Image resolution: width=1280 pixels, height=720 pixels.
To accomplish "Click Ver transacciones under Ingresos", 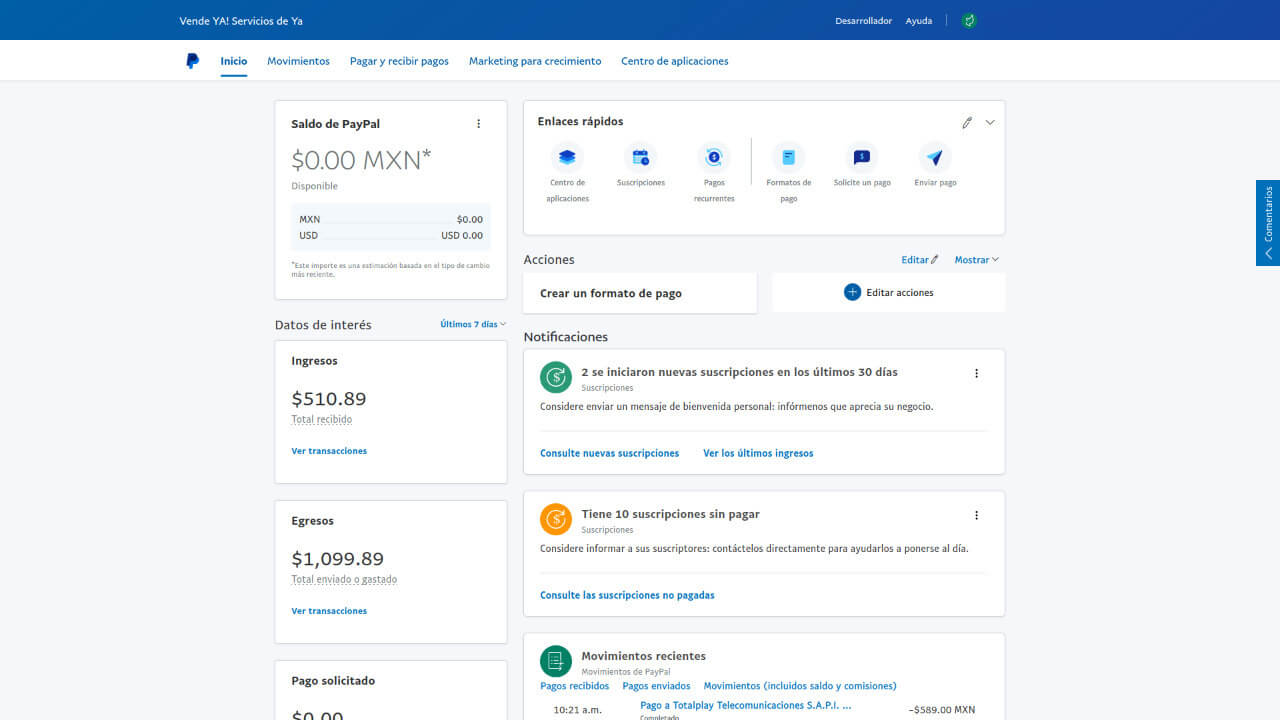I will pos(329,451).
